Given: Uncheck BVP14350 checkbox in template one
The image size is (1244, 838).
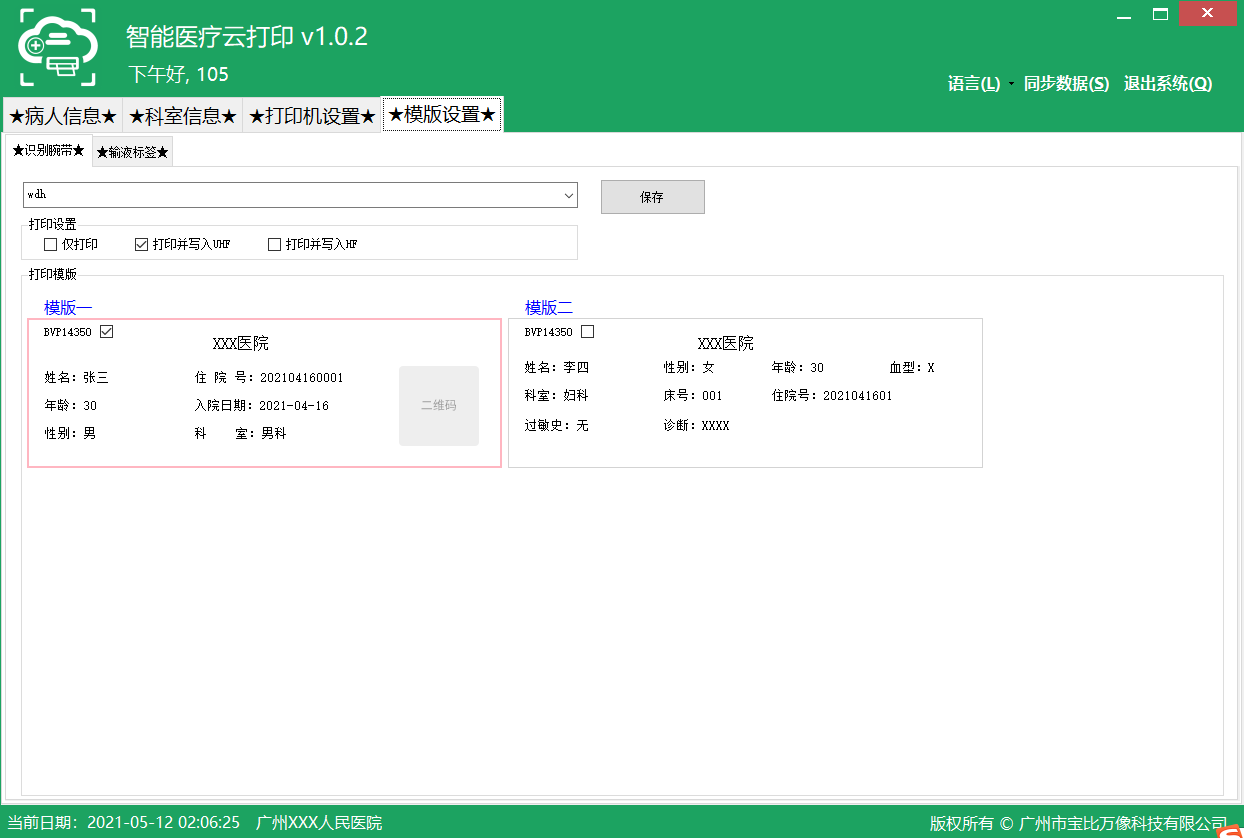Looking at the screenshot, I should pyautogui.click(x=107, y=332).
